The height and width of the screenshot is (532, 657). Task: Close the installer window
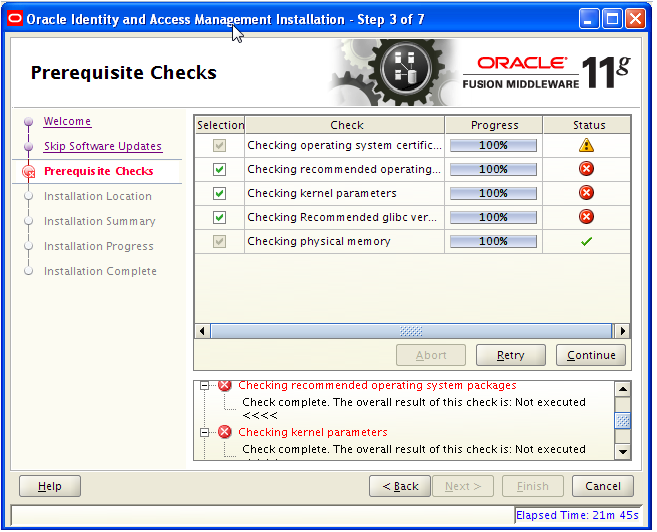pos(636,19)
